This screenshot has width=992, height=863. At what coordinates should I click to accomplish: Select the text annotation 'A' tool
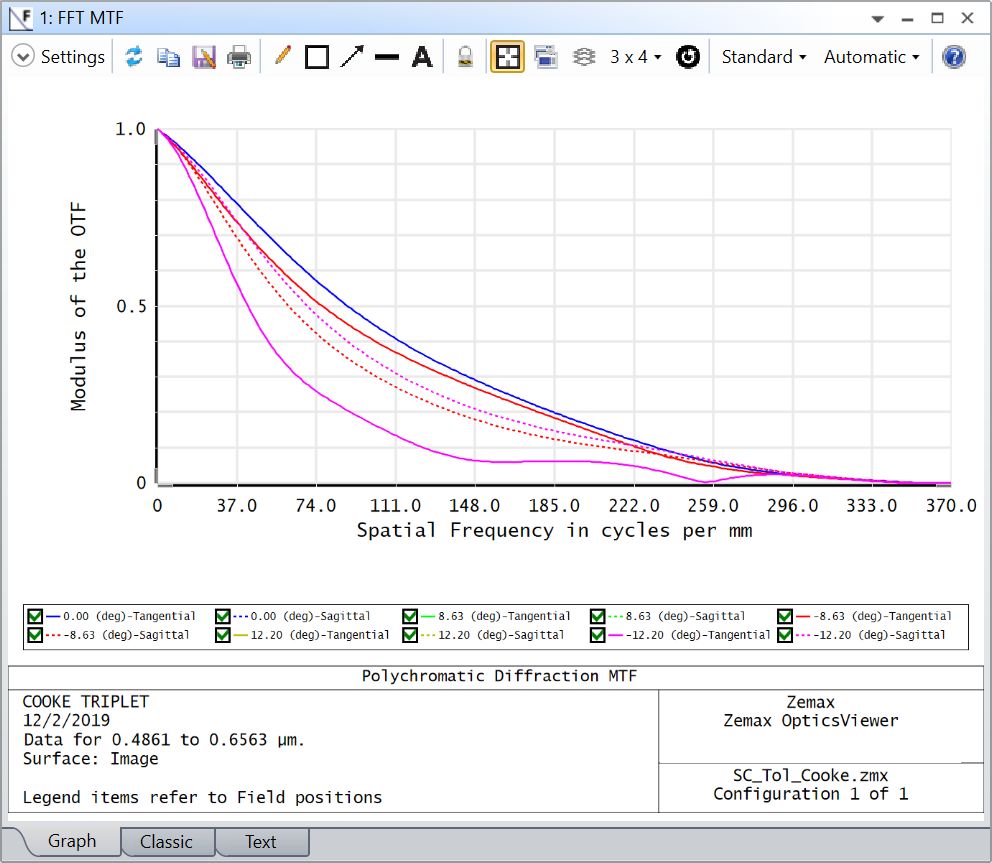(422, 57)
